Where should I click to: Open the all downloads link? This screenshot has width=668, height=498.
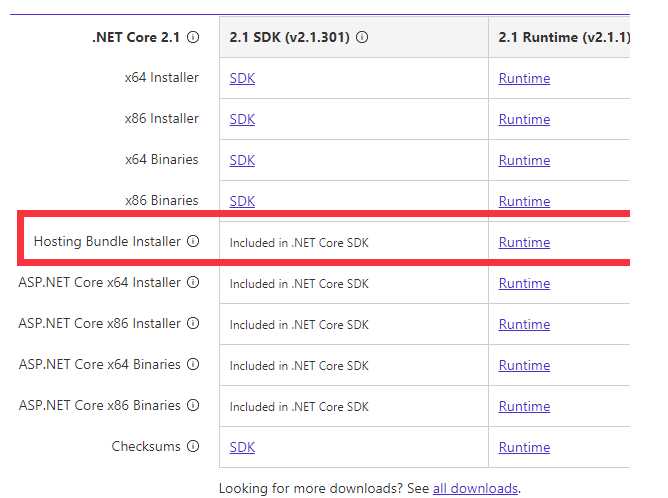click(x=475, y=488)
